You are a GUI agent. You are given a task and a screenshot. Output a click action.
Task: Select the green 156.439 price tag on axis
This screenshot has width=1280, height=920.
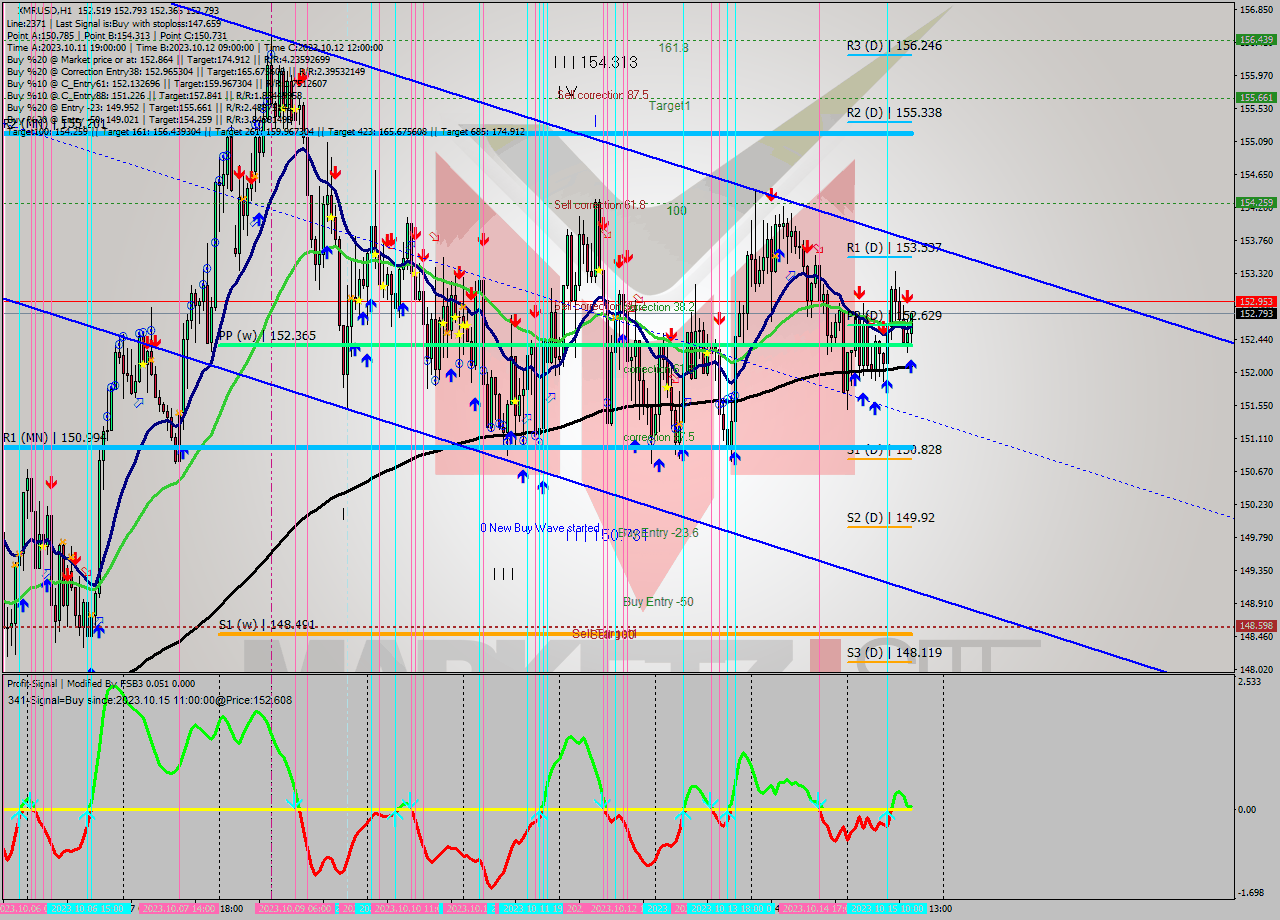tap(1255, 40)
